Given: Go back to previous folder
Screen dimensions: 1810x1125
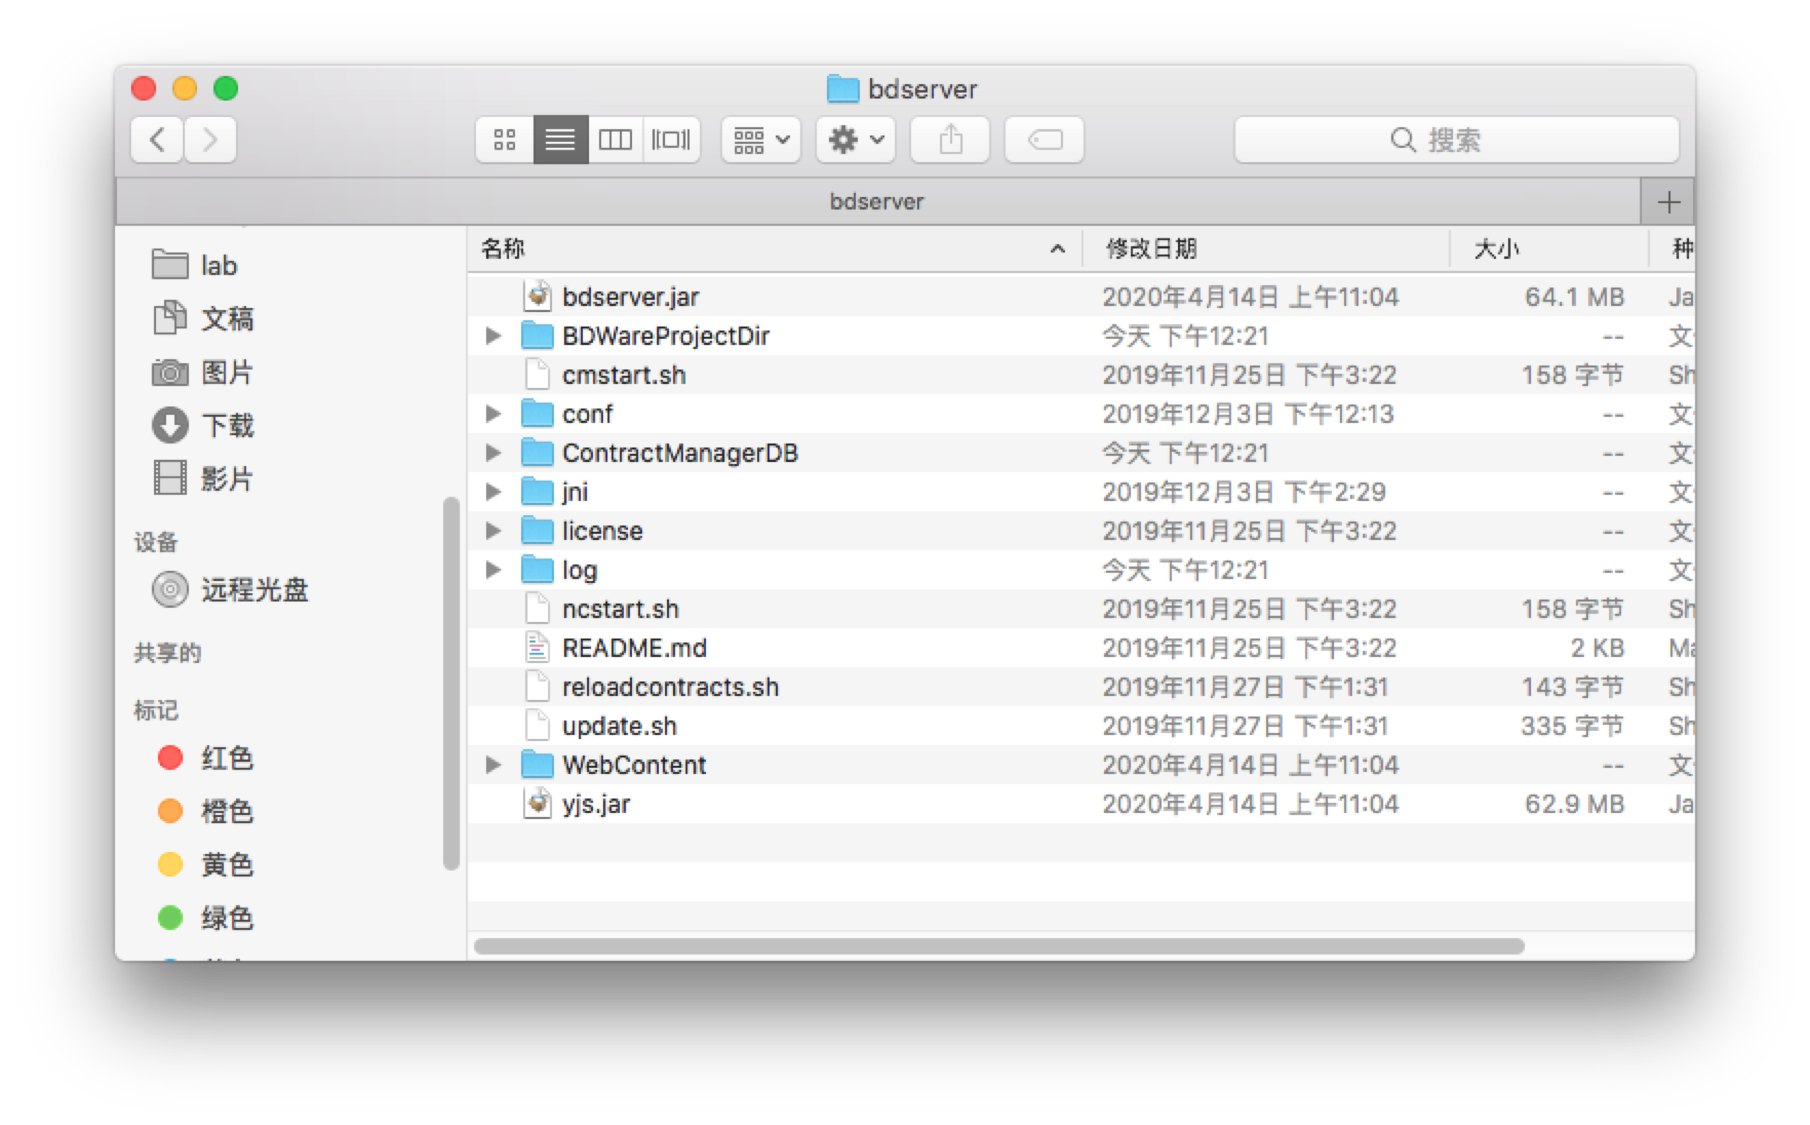Looking at the screenshot, I should [157, 140].
